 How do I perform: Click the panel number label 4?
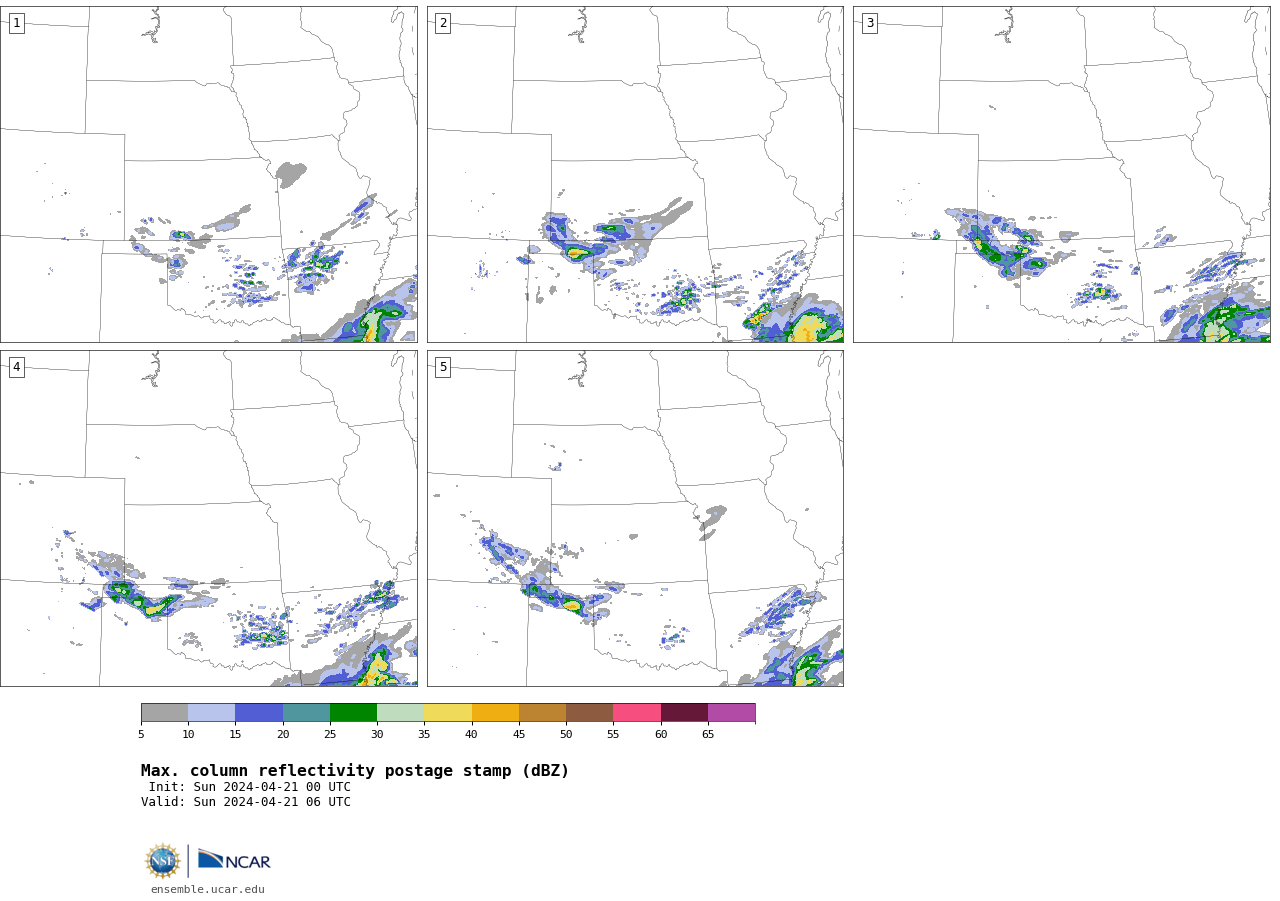click(16, 367)
